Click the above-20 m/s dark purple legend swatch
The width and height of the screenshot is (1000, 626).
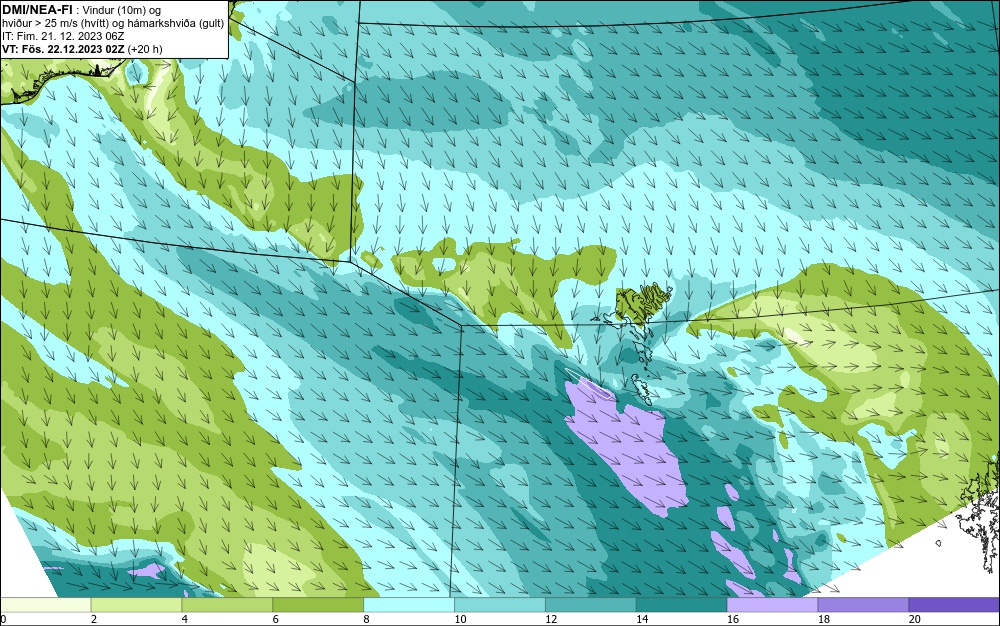point(954,604)
